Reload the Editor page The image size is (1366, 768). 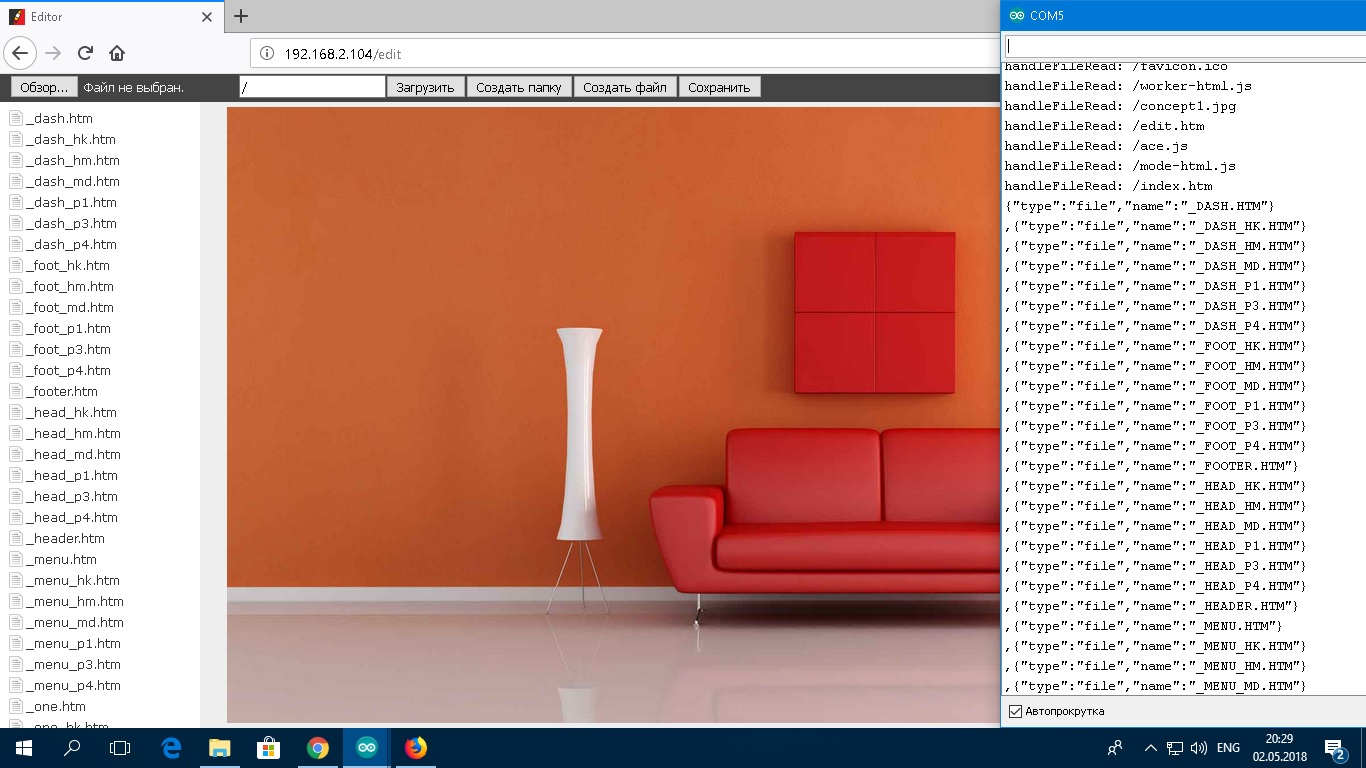pos(85,53)
